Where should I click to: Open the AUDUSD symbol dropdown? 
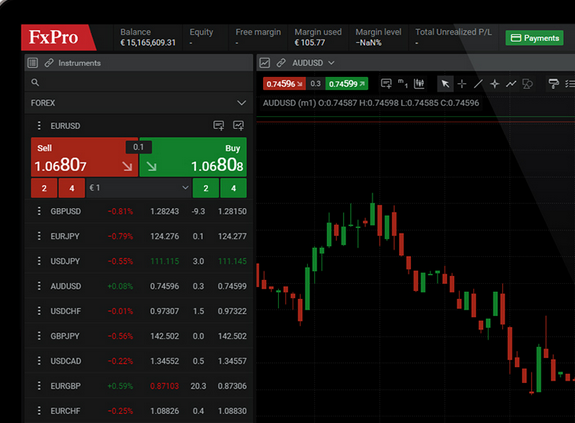331,63
